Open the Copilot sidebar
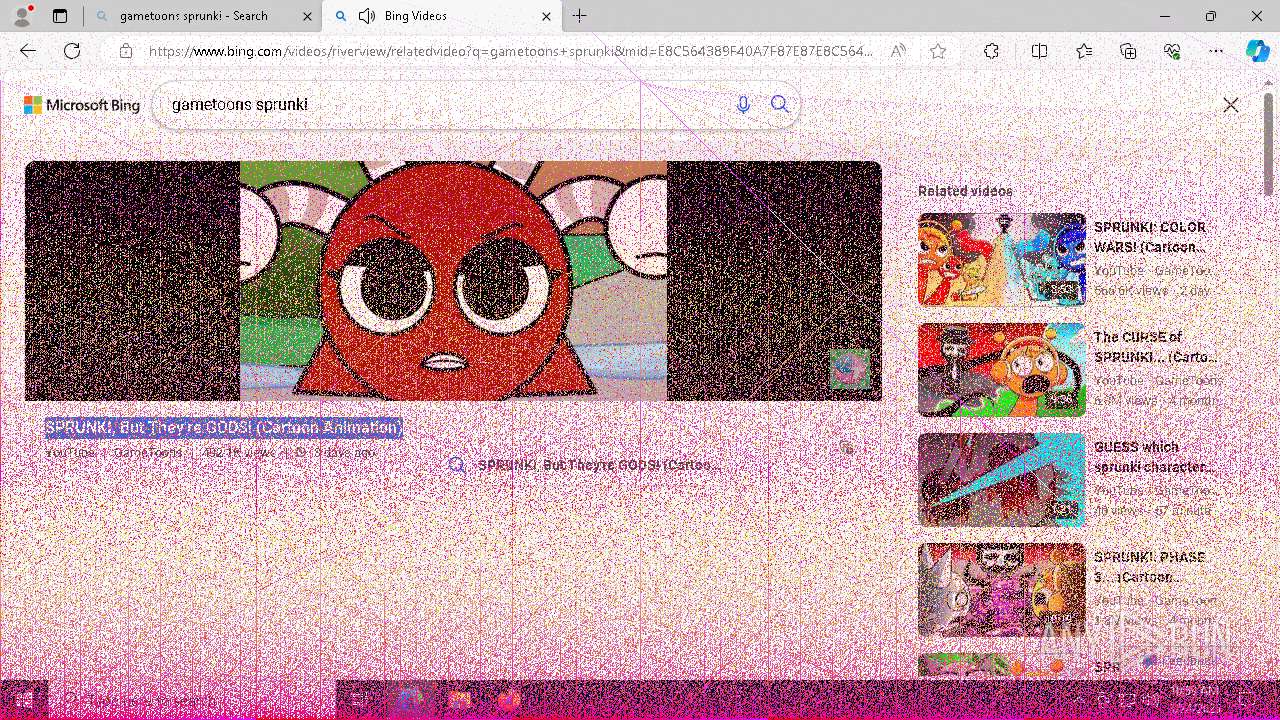1280x720 pixels. click(1258, 51)
